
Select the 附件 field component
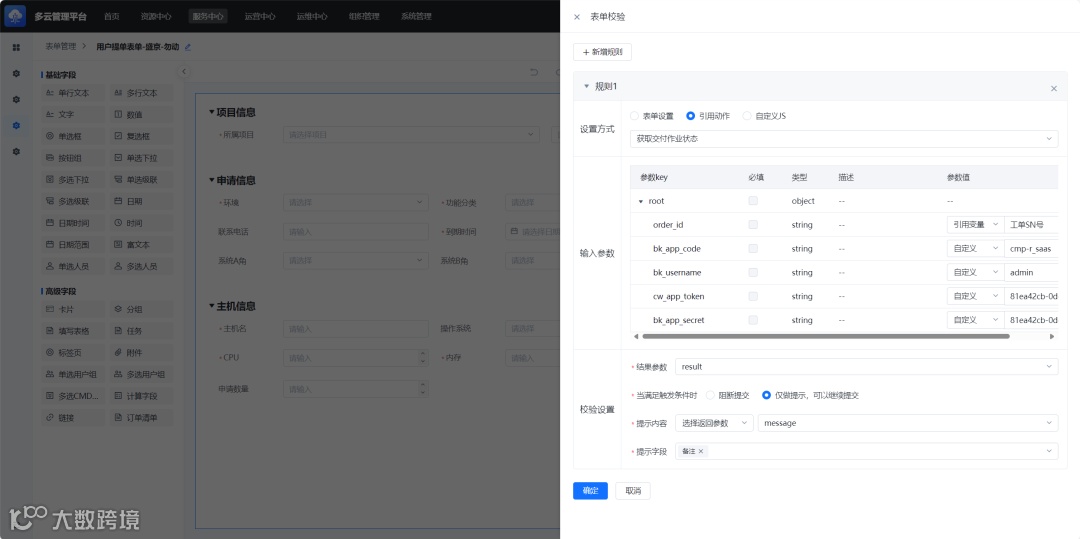point(142,352)
